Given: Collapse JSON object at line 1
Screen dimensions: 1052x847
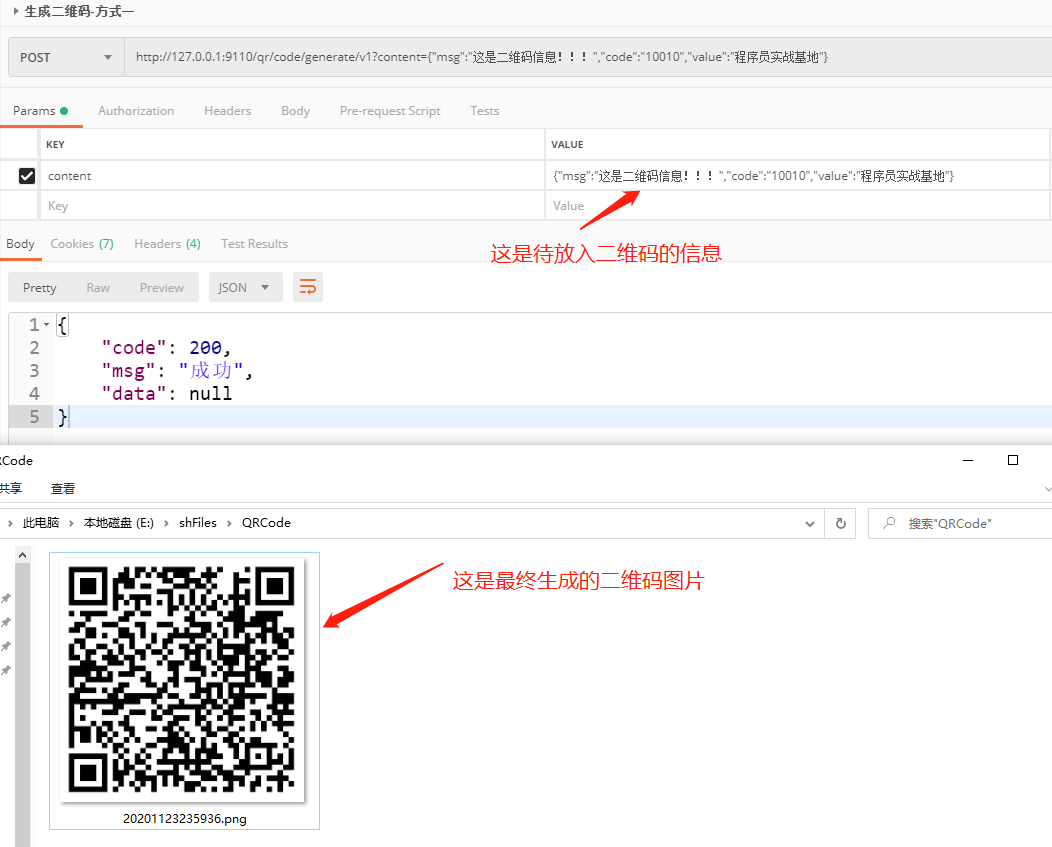Looking at the screenshot, I should (46, 324).
